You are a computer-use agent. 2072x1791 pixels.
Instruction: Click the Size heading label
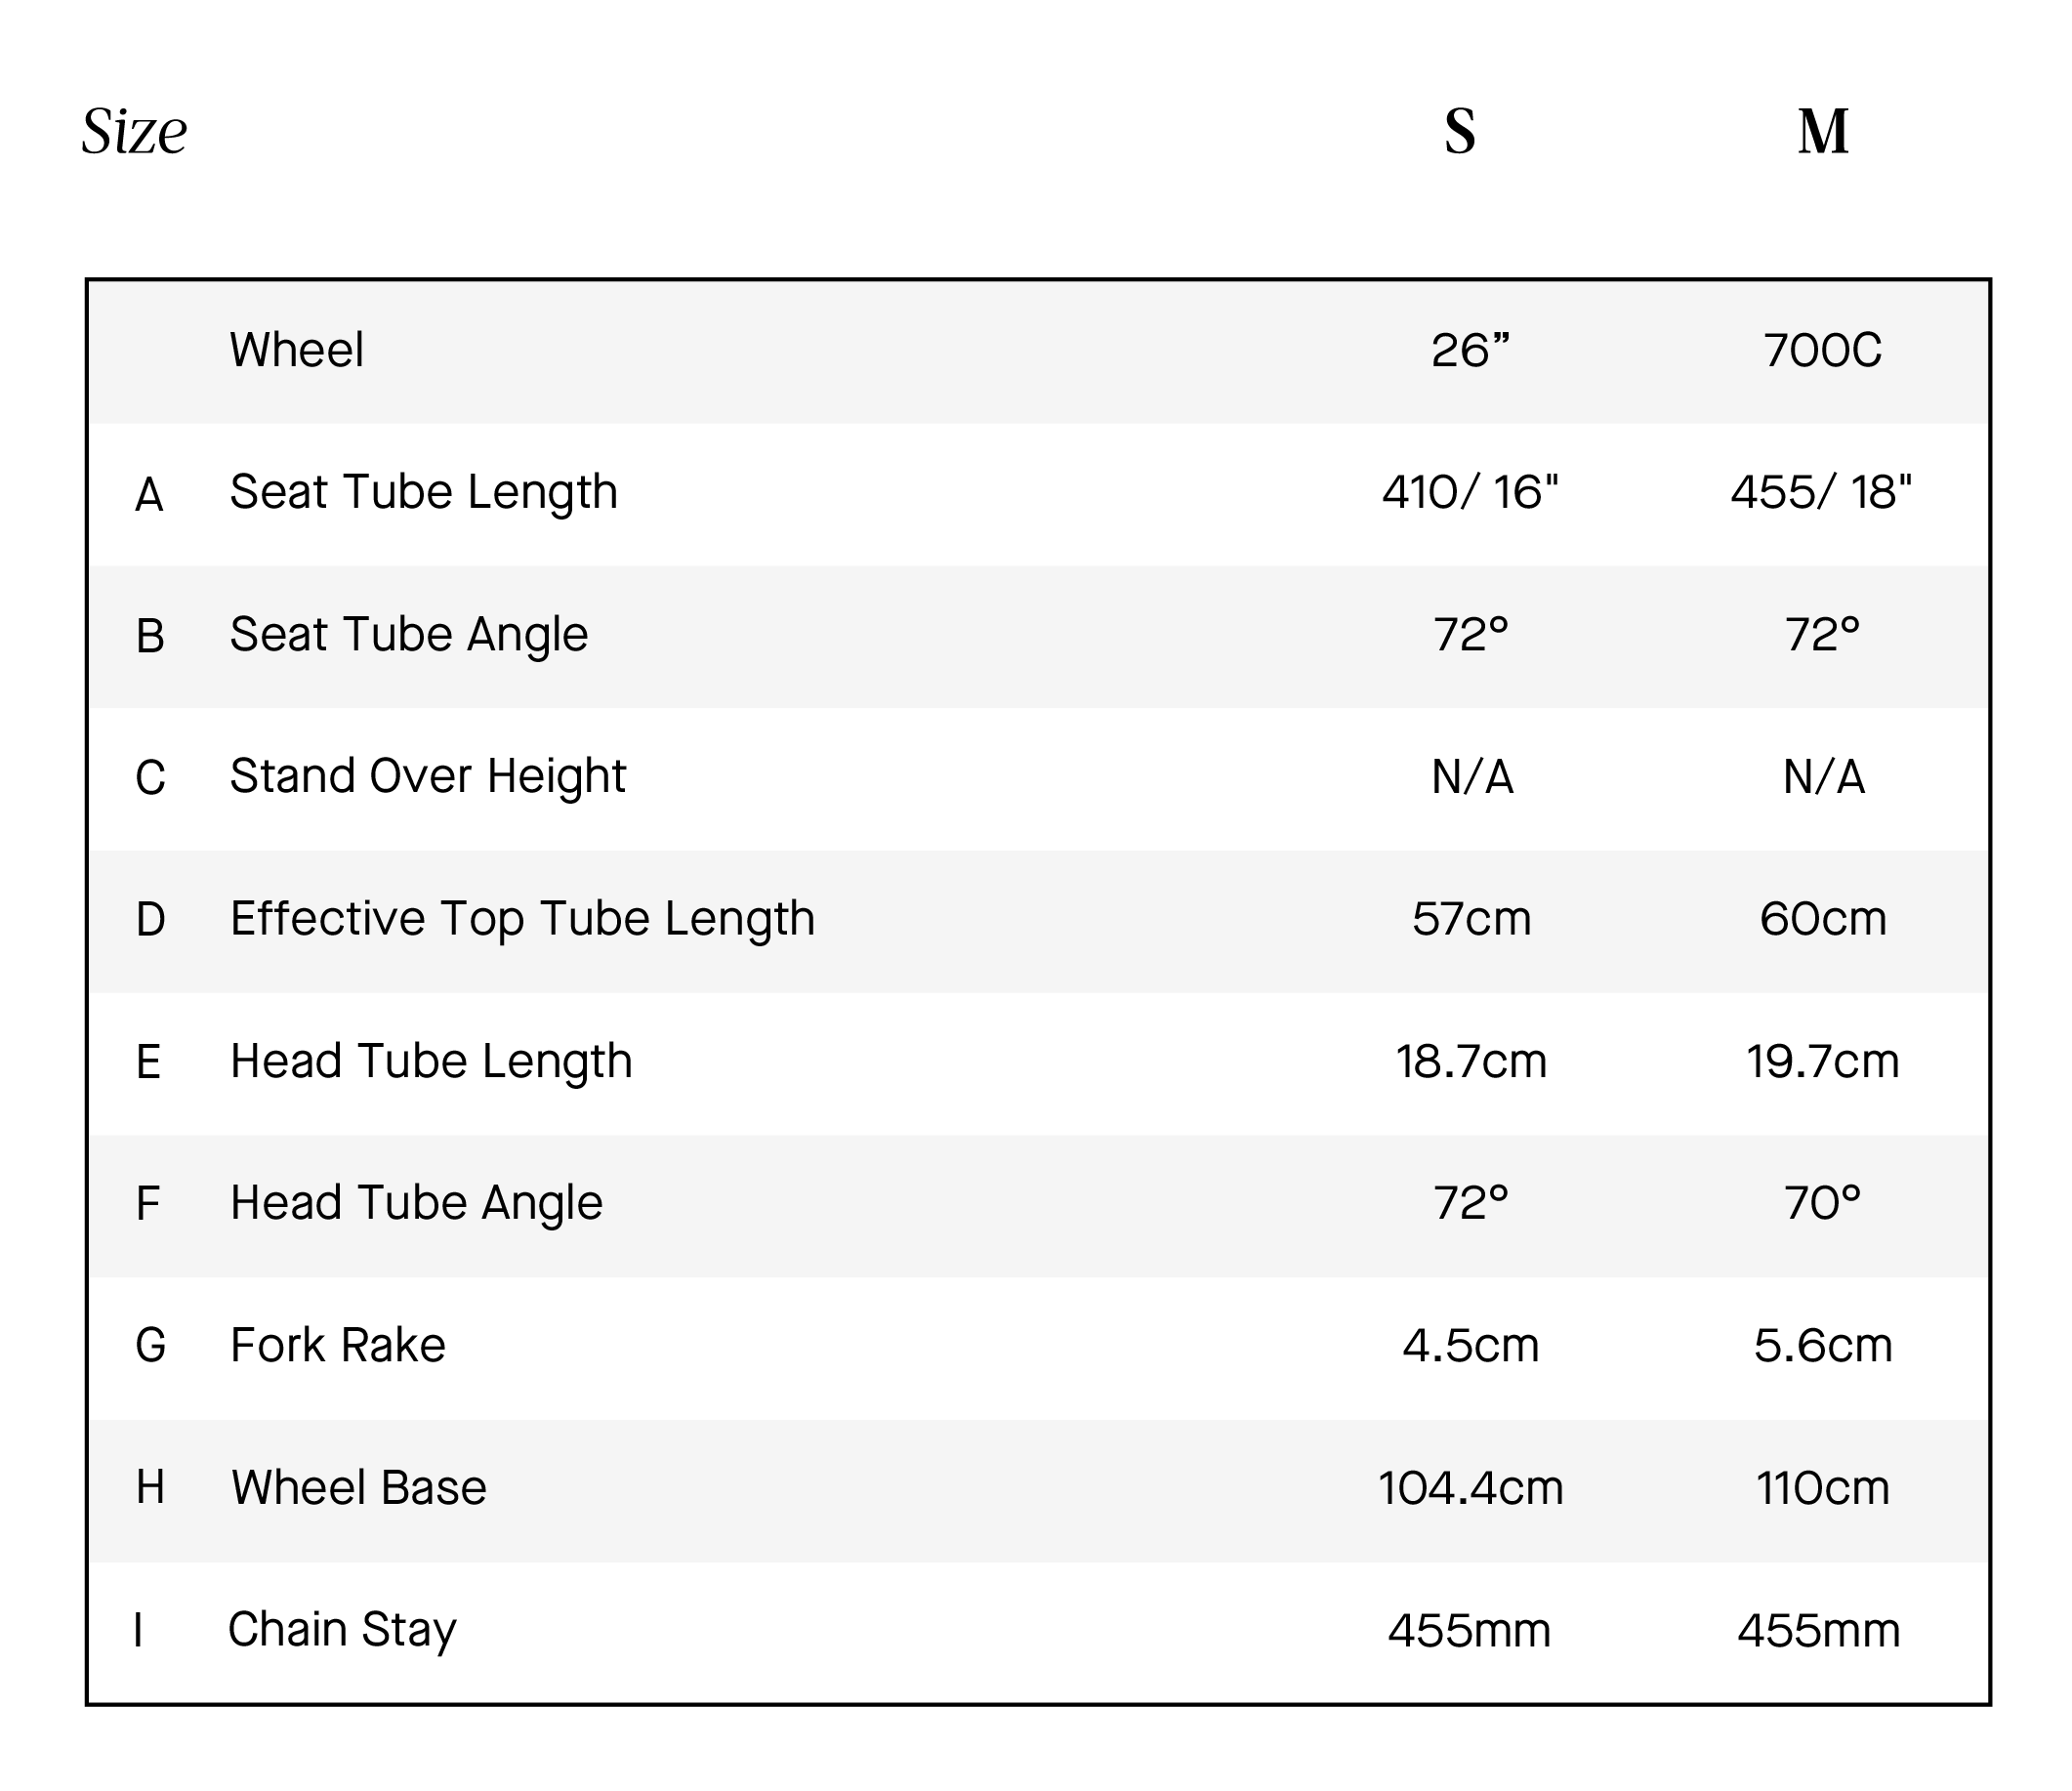(x=134, y=131)
